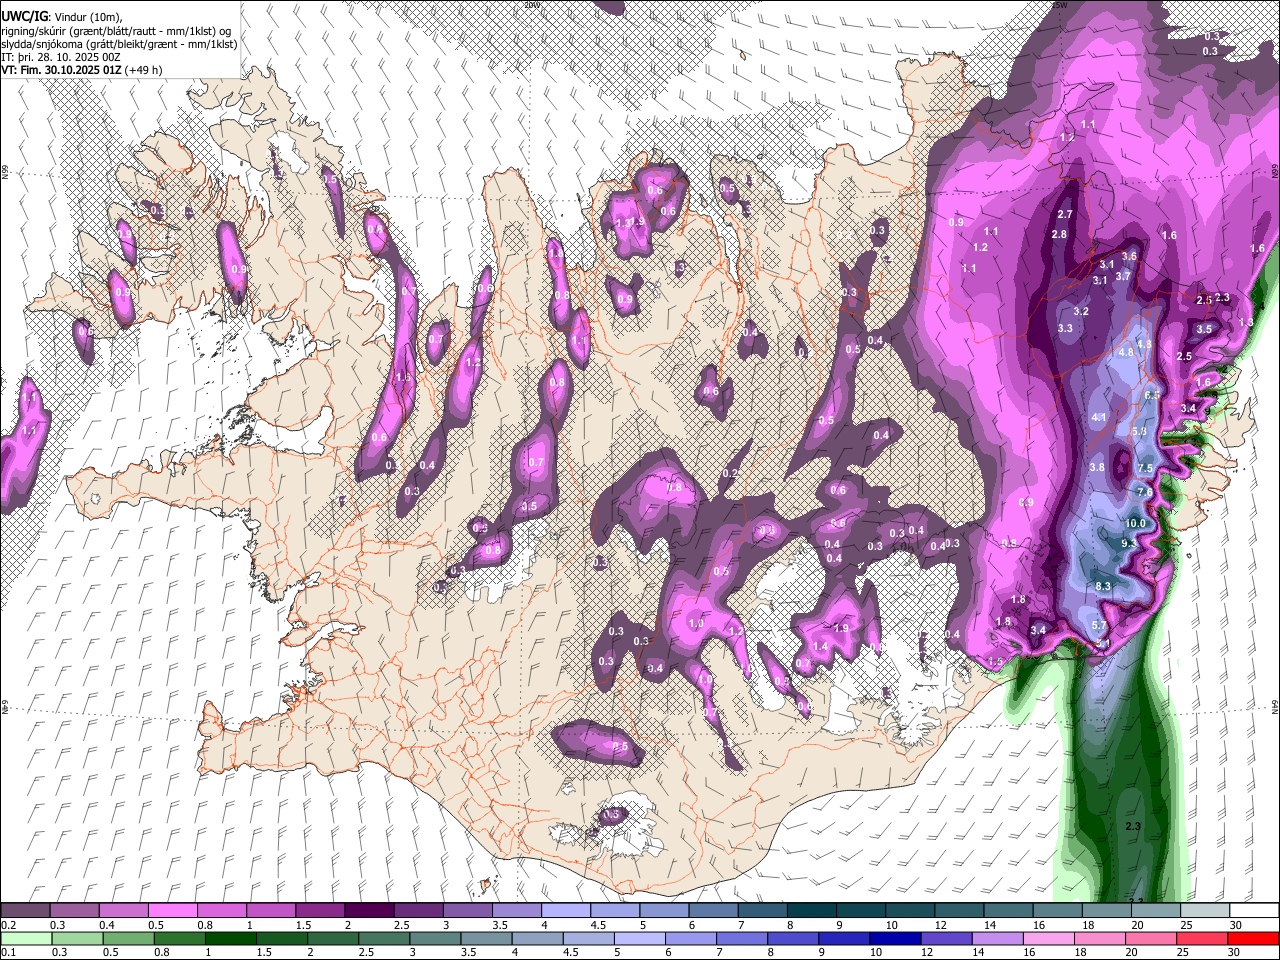
Task: Pick the light lavender 4–4.5 snow legend swatch
Action: tap(566, 911)
